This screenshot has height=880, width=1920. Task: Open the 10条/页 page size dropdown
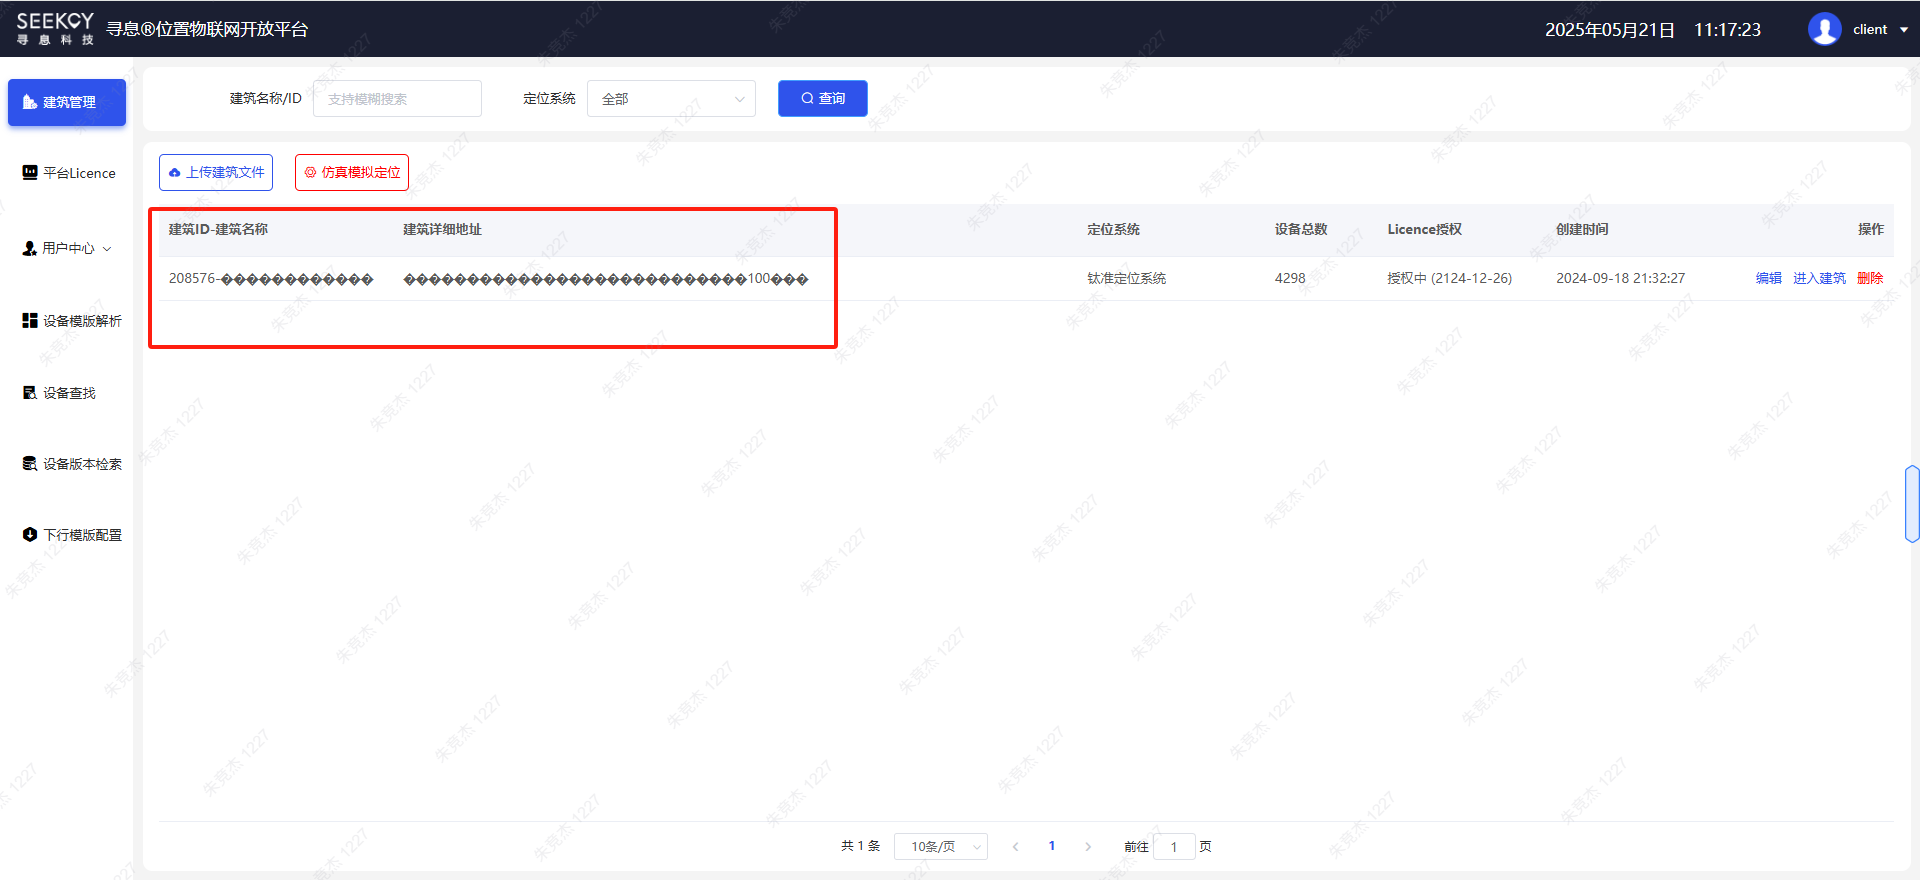pyautogui.click(x=941, y=847)
